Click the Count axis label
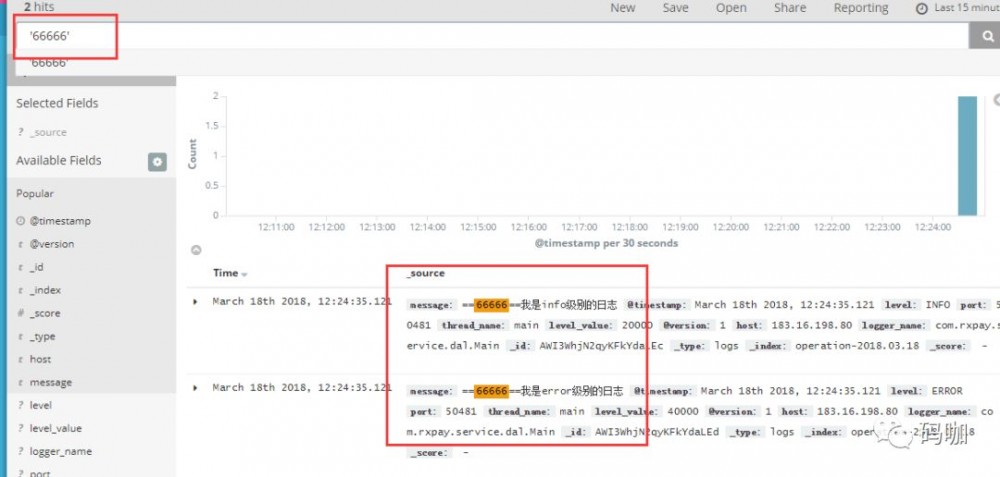This screenshot has height=477, width=1000. point(193,154)
